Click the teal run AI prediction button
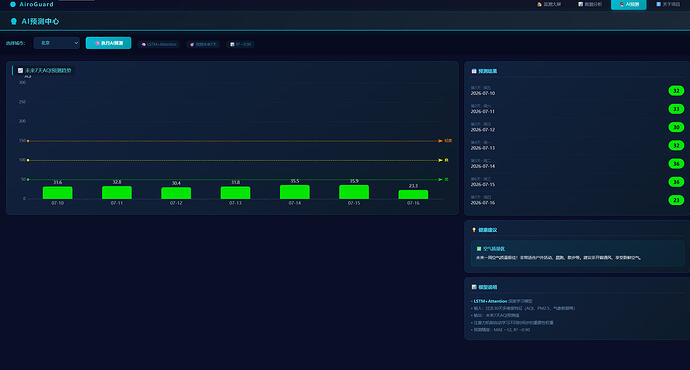The image size is (690, 370). (x=108, y=43)
